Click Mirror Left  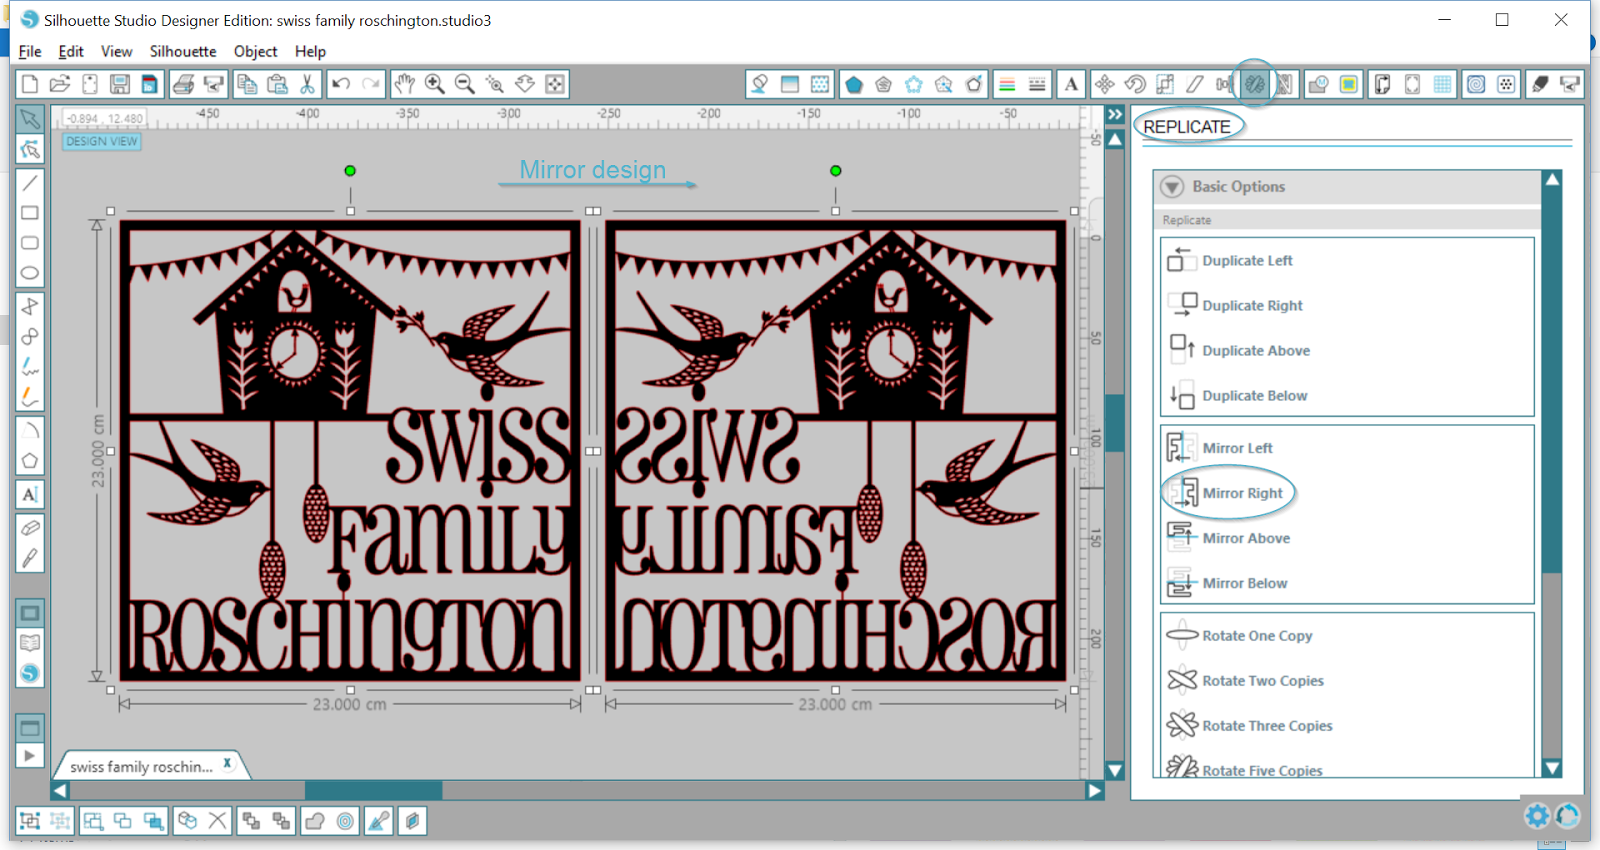(x=1237, y=448)
